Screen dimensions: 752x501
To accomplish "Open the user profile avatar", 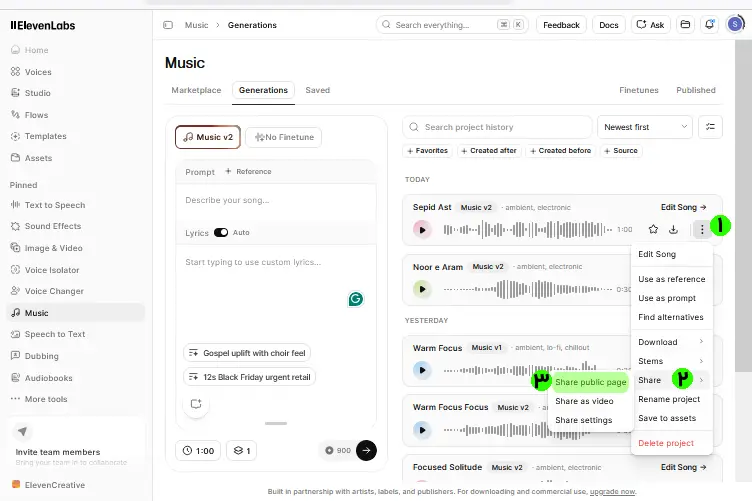I will [735, 24].
